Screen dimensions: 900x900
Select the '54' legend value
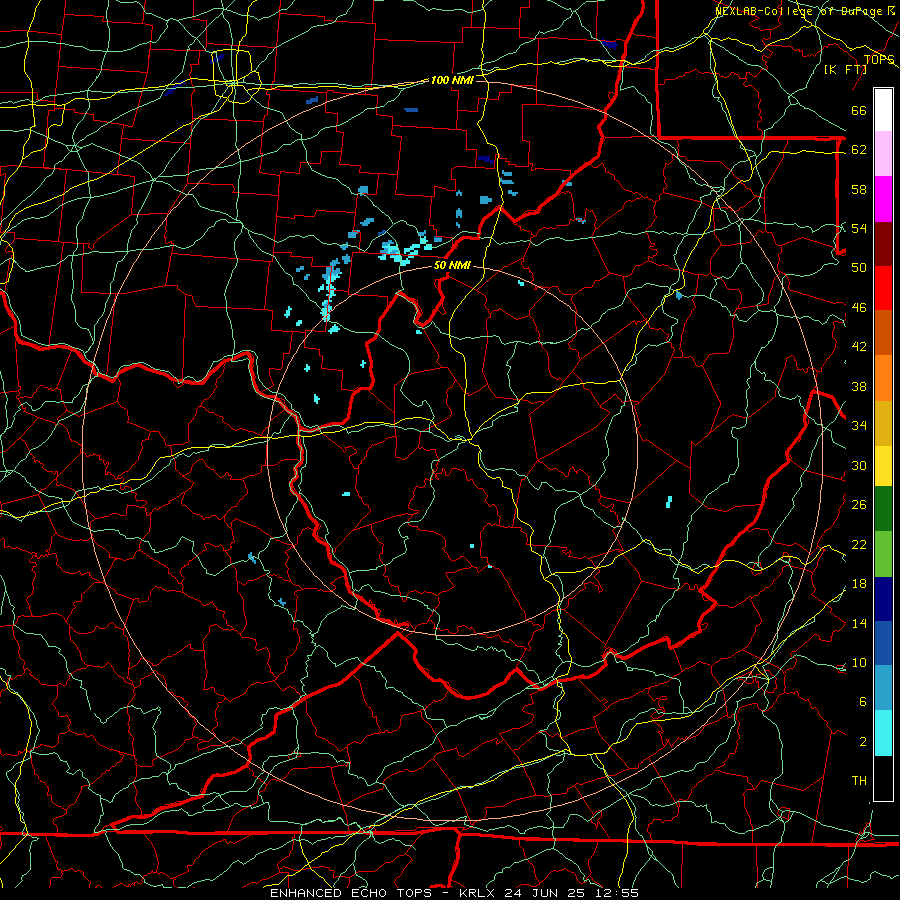coord(859,228)
